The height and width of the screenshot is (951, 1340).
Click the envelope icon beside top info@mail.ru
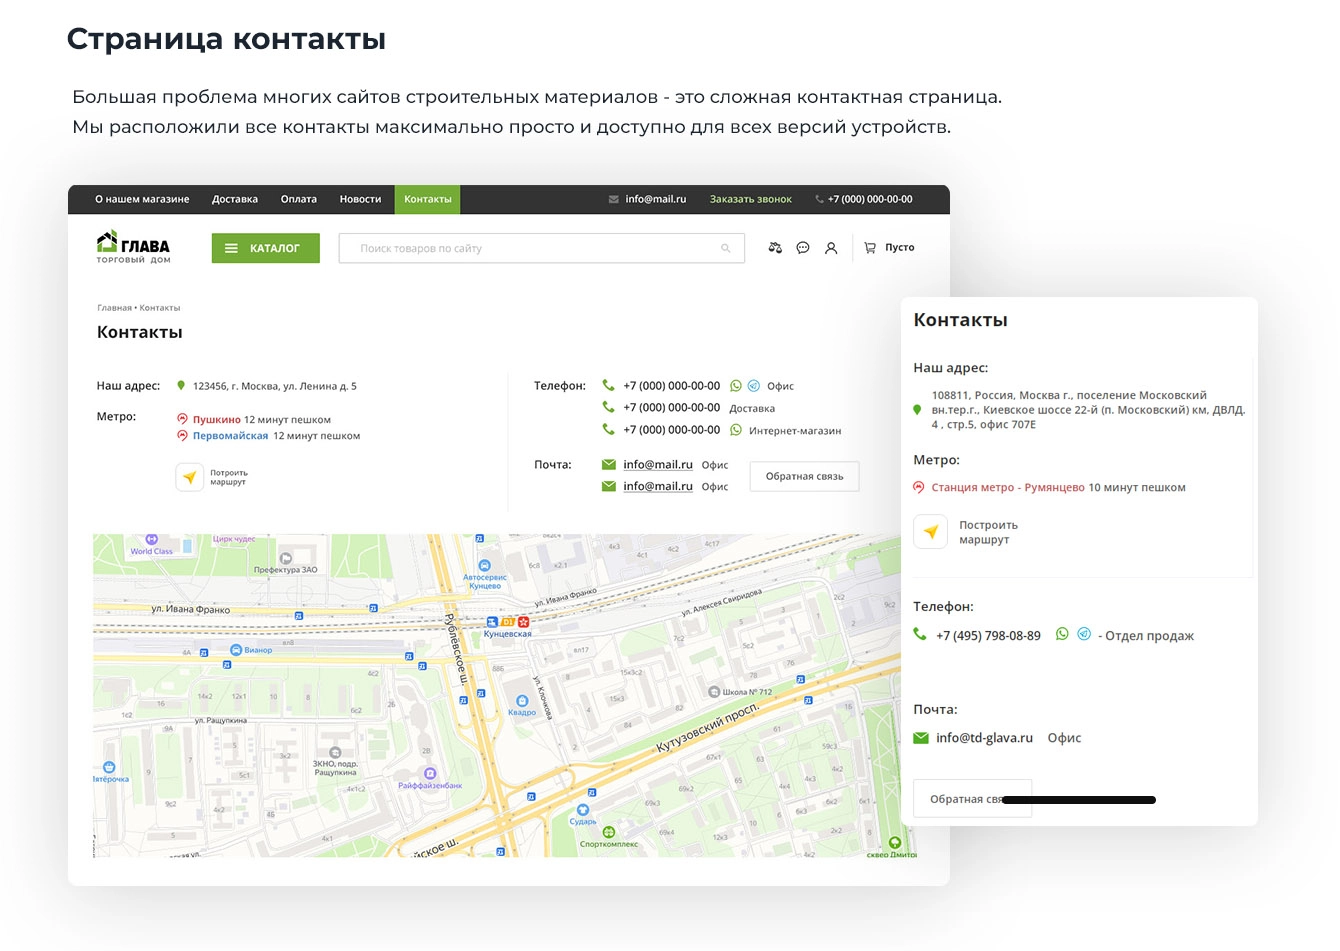click(613, 199)
